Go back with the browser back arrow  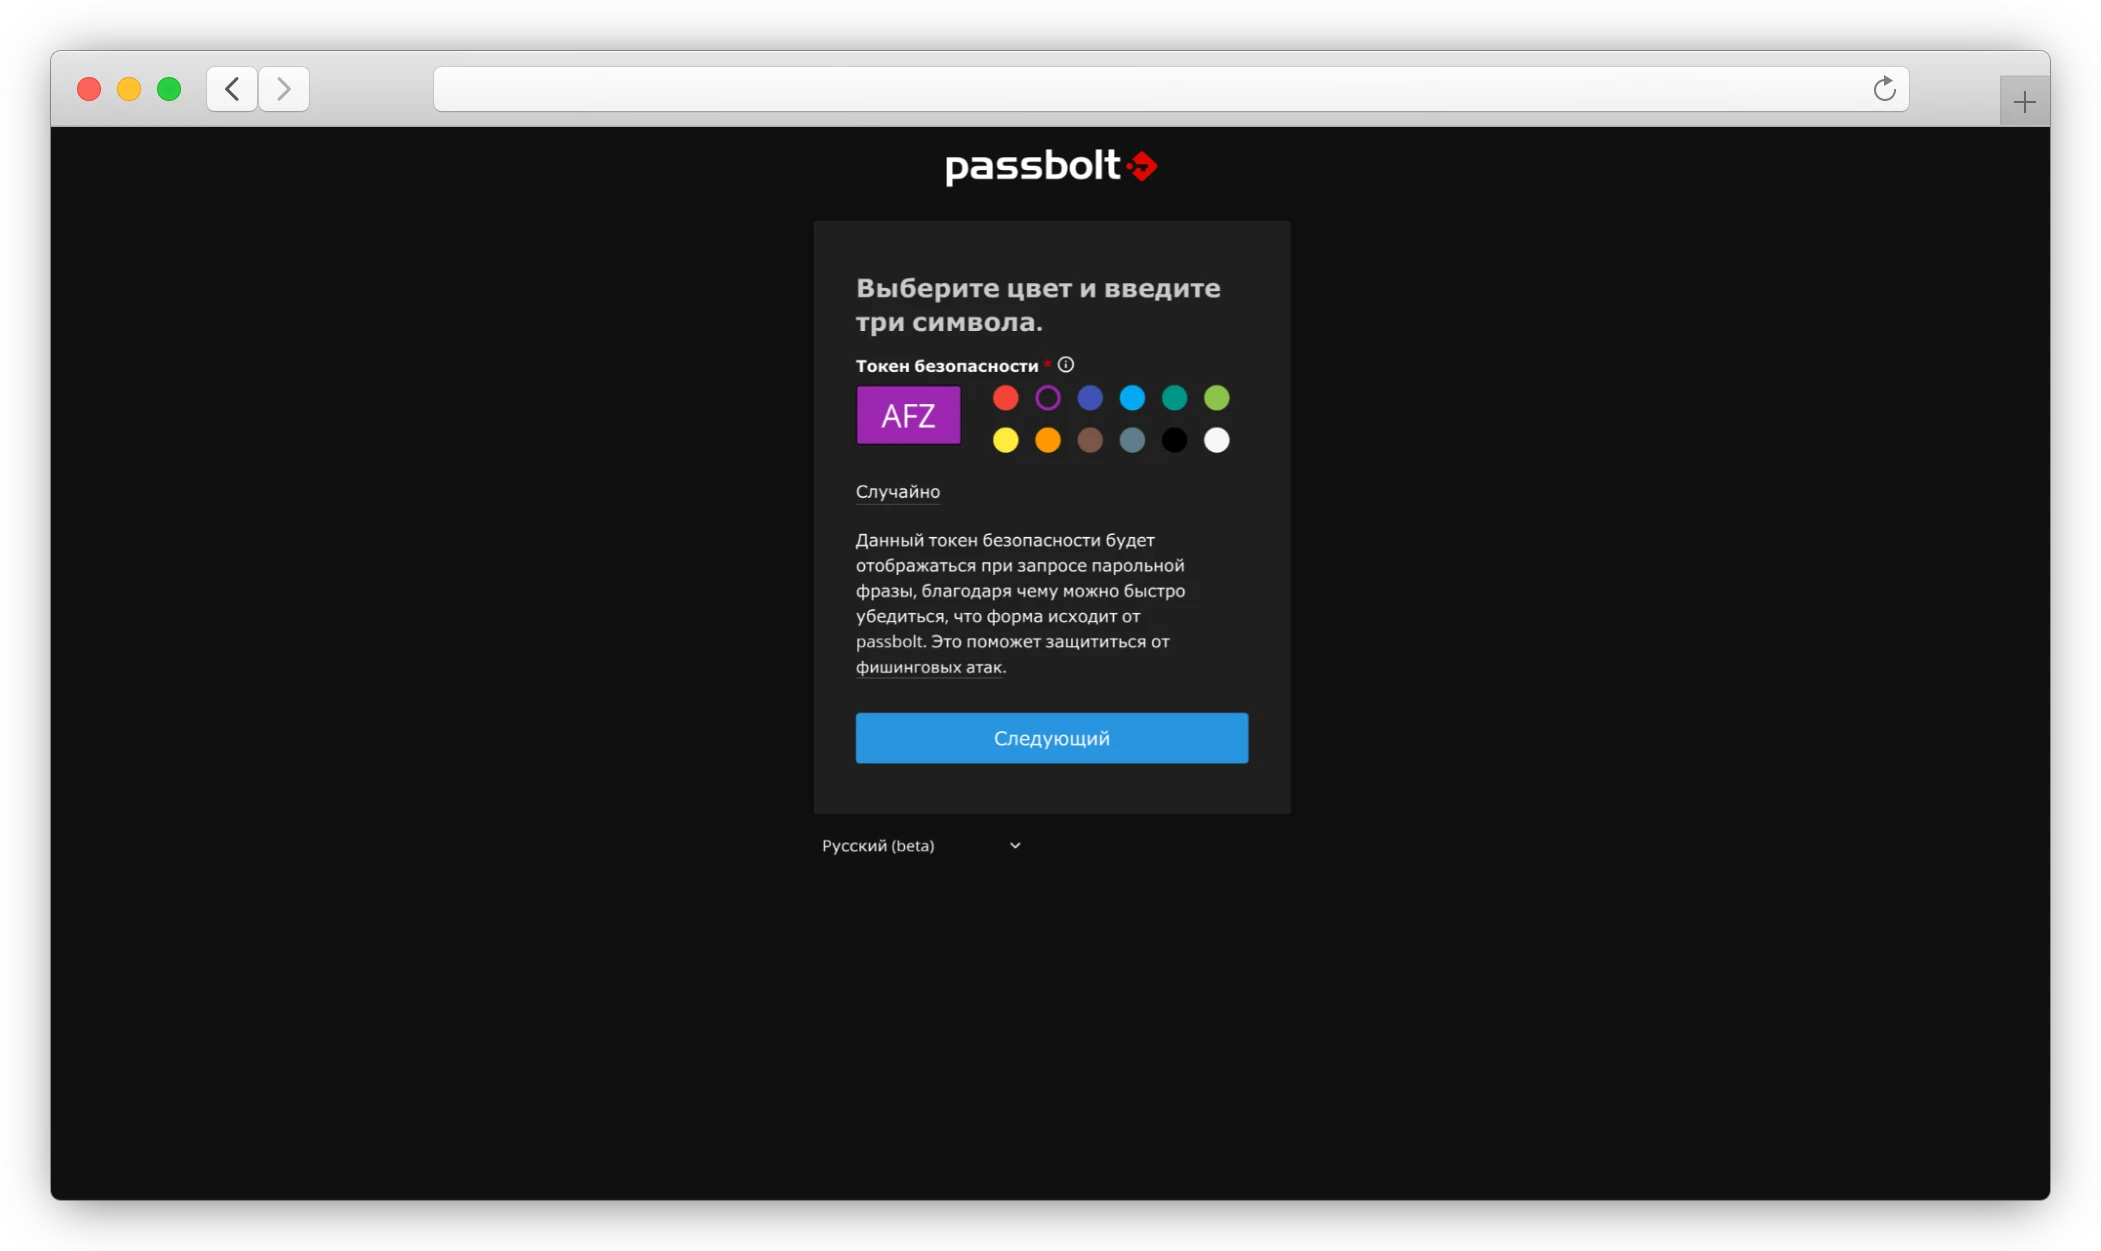[x=232, y=89]
